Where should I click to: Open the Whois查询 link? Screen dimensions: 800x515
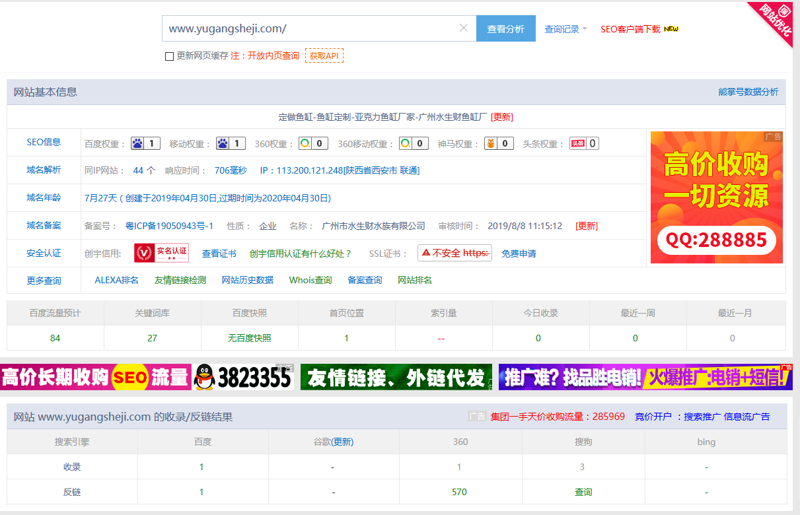coord(310,280)
